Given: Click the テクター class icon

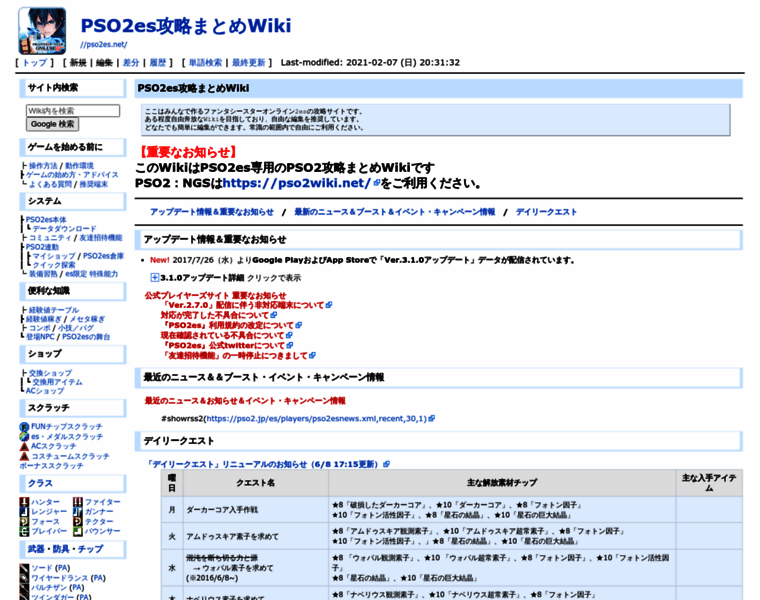Looking at the screenshot, I should [78, 521].
